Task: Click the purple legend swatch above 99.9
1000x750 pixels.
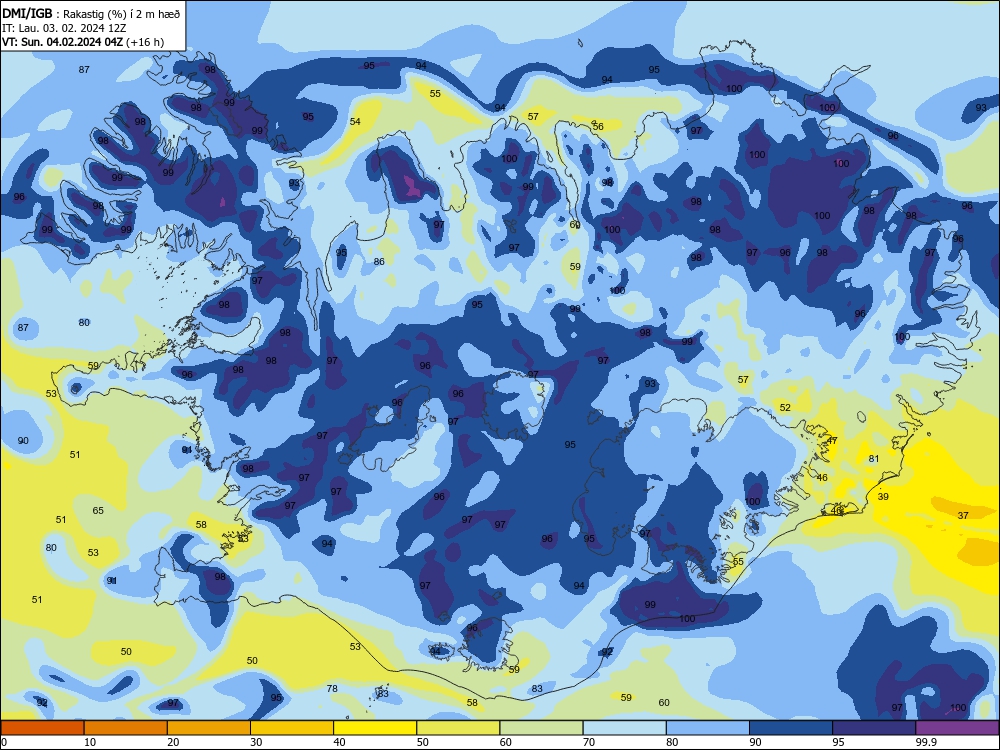Action: click(x=957, y=728)
